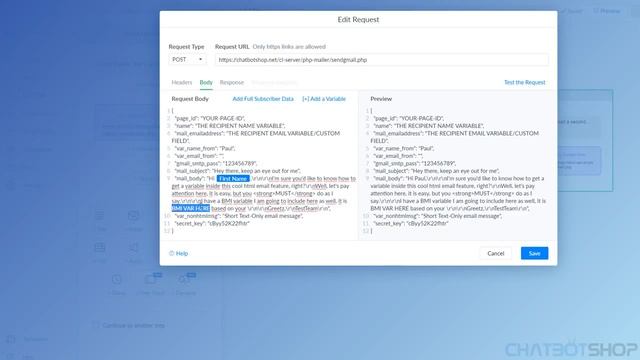640x360 pixels.
Task: Click the "name" line in Request Body editor
Action: [x=230, y=126]
